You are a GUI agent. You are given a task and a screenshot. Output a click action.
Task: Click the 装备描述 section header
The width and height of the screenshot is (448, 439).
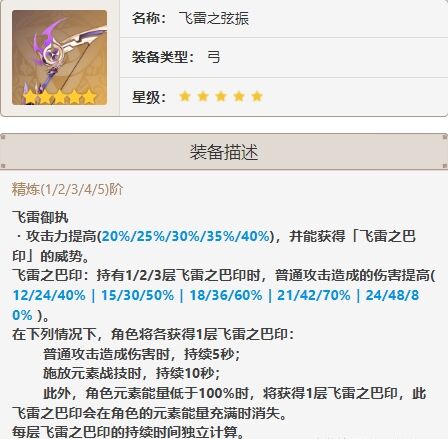point(224,152)
